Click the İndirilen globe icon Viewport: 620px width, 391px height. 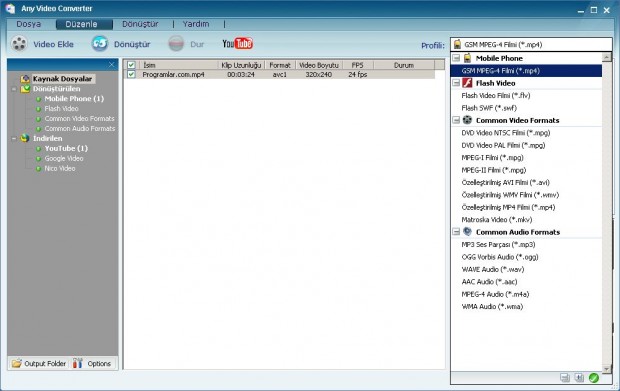click(x=25, y=138)
